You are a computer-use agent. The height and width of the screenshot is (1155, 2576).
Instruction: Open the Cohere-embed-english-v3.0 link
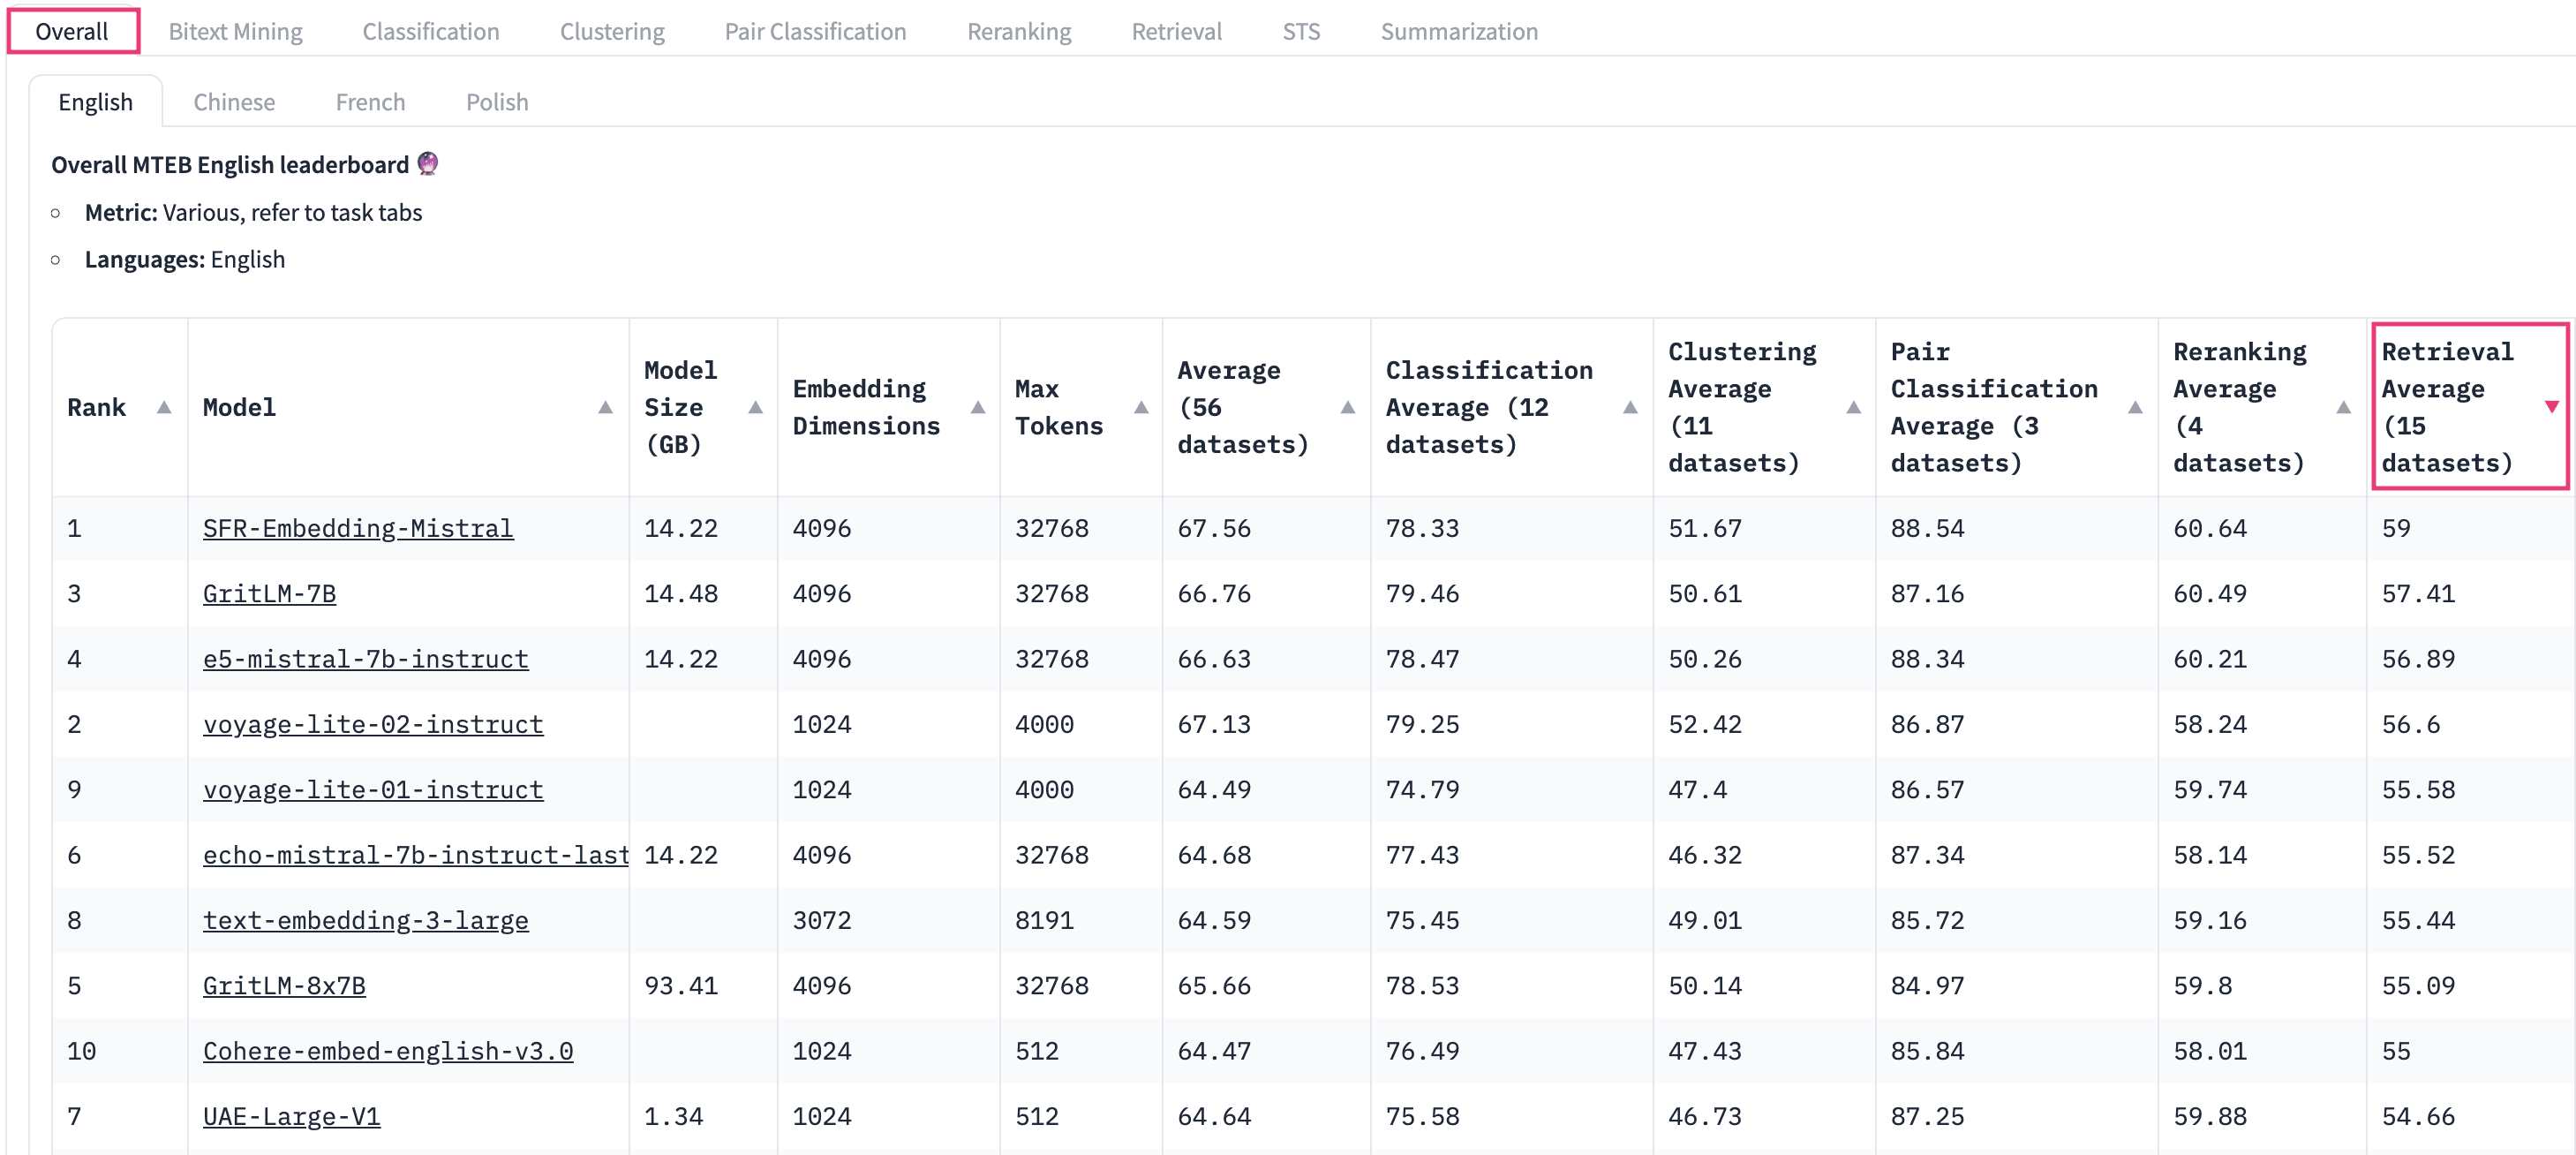pyautogui.click(x=387, y=1051)
